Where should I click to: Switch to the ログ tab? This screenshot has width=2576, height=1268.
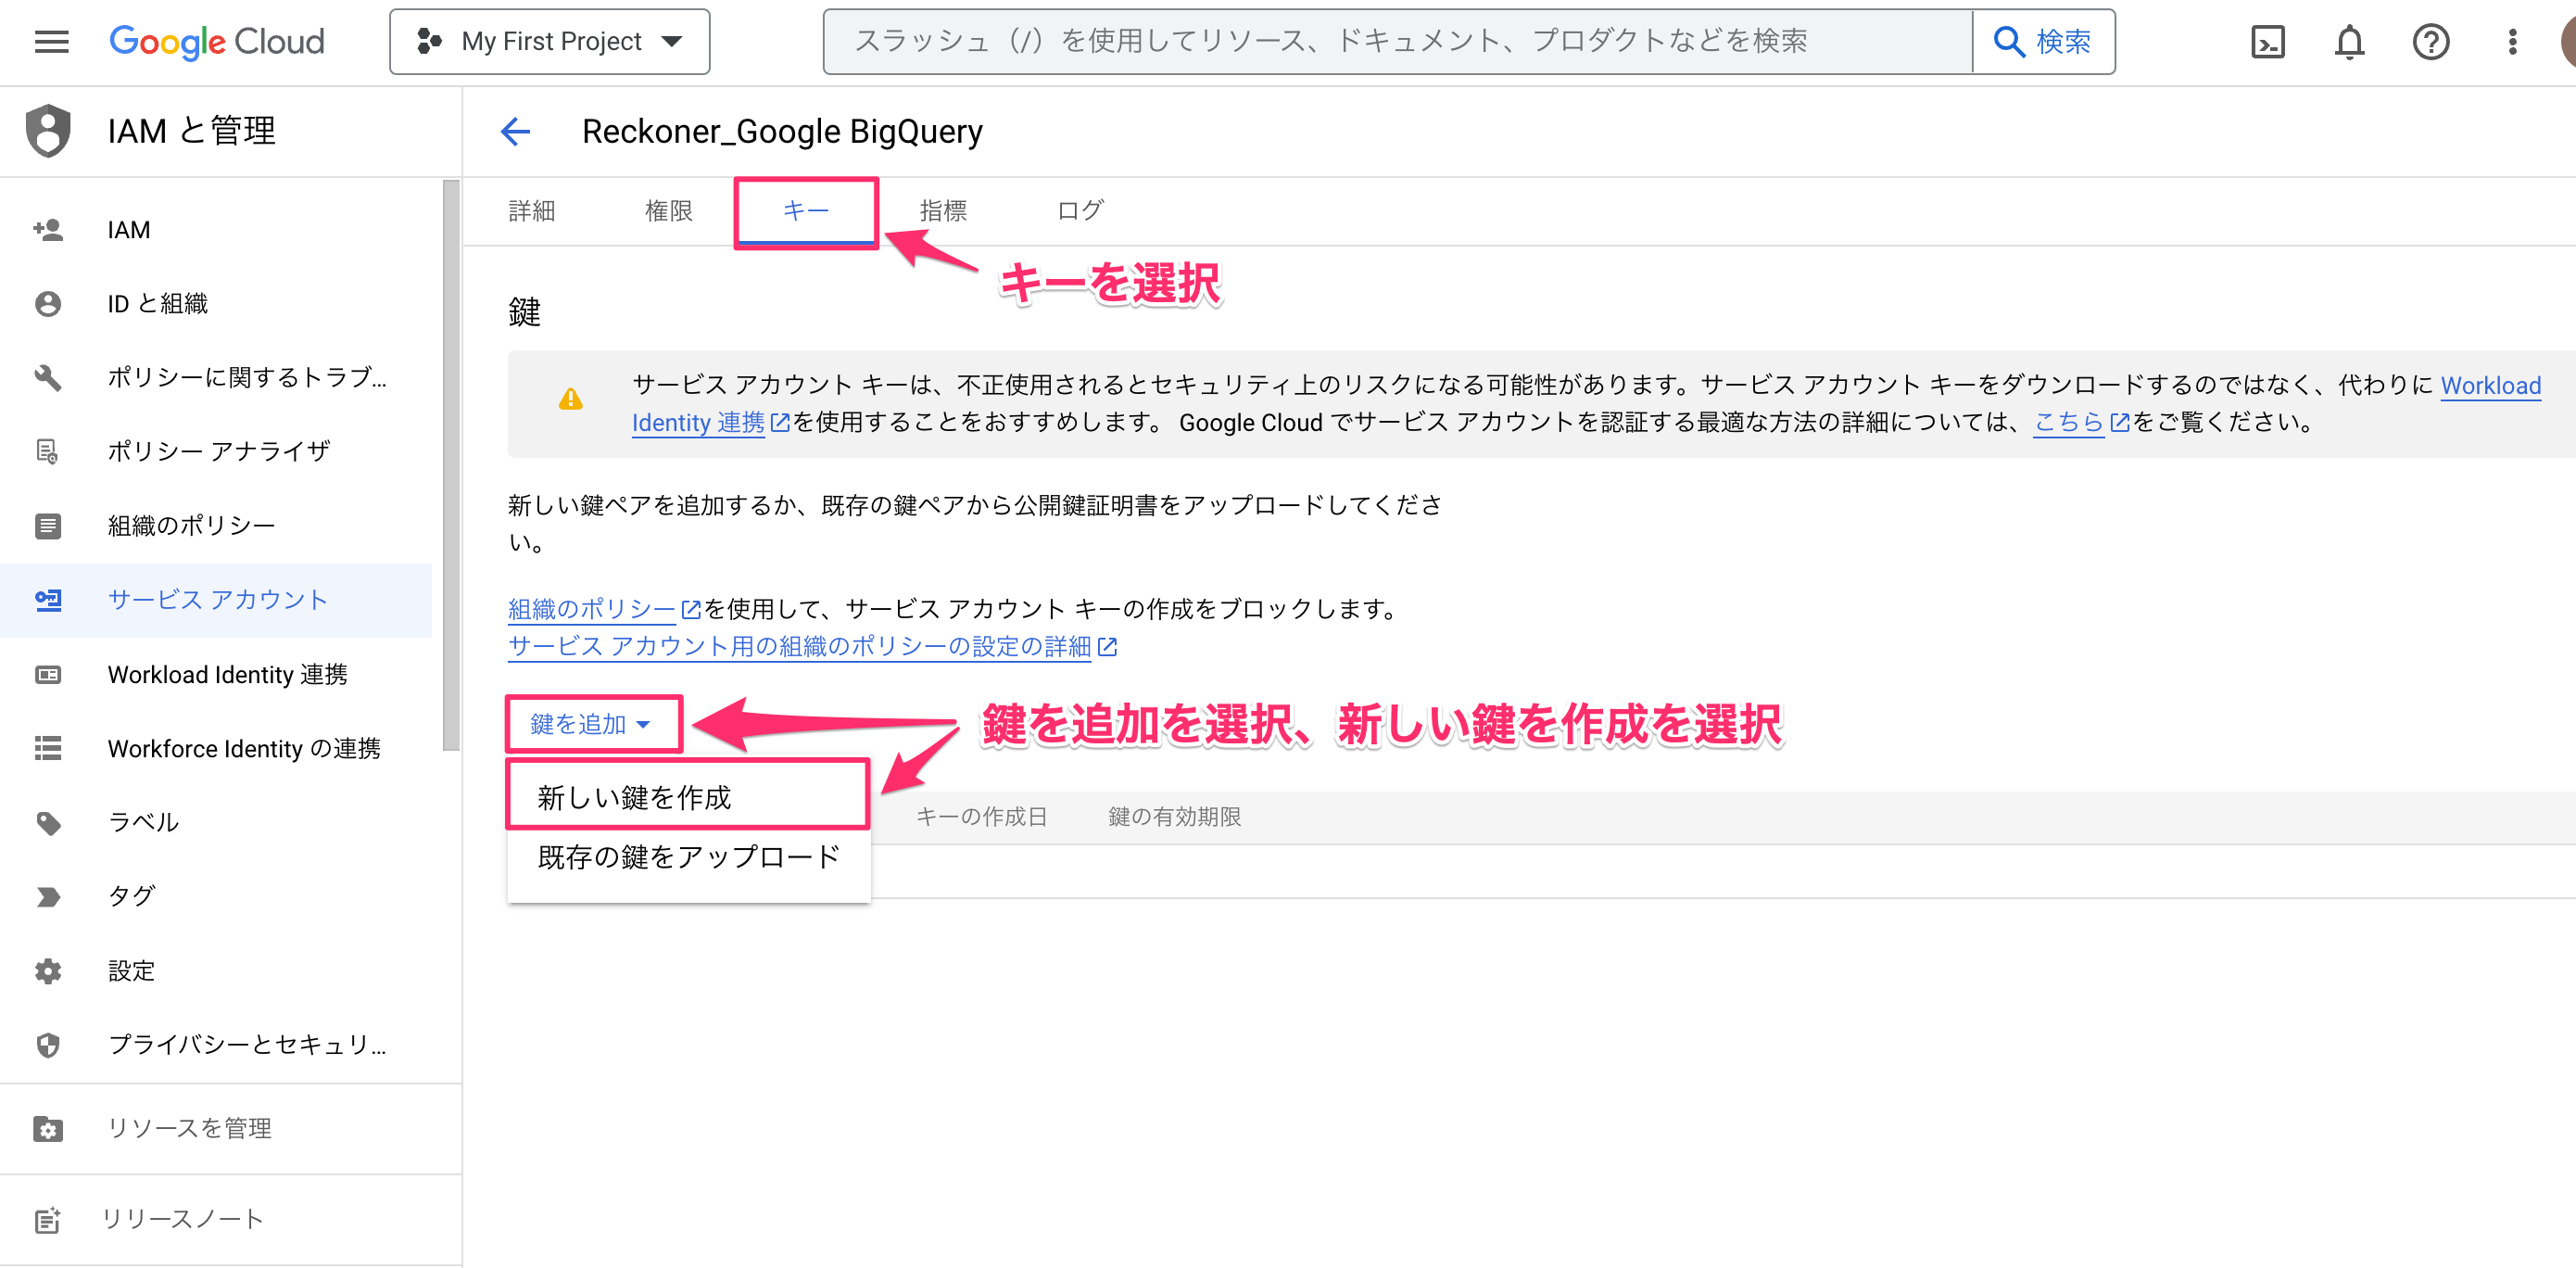point(1081,211)
